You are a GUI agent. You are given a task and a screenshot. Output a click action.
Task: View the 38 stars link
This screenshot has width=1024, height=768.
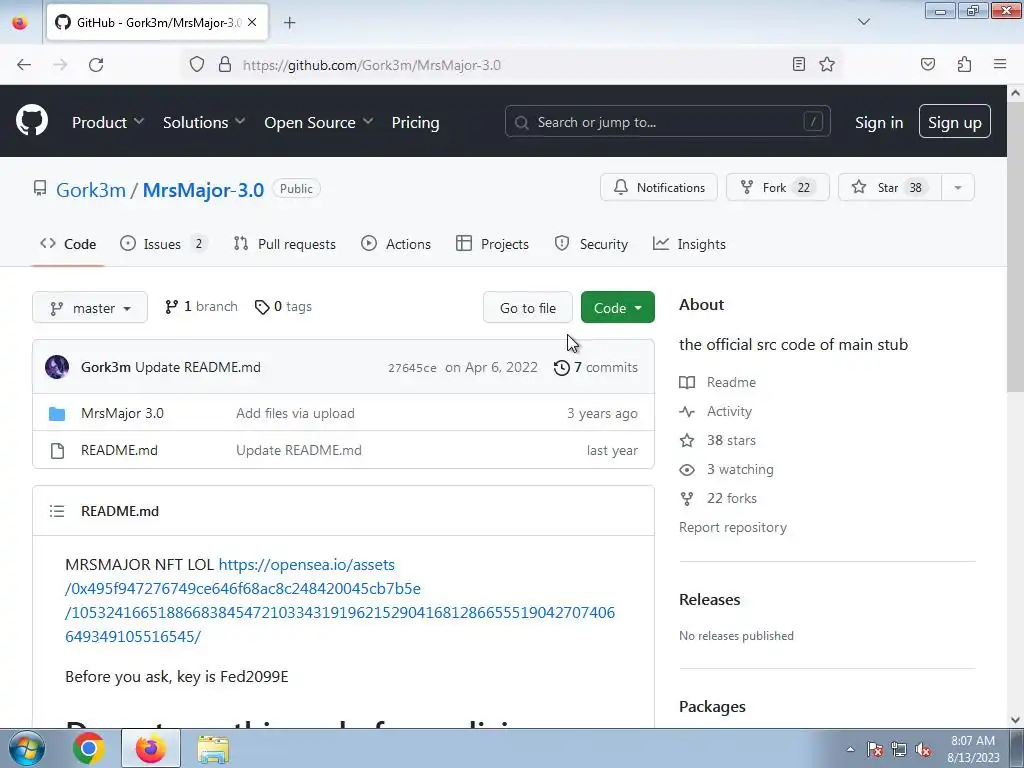coord(718,440)
